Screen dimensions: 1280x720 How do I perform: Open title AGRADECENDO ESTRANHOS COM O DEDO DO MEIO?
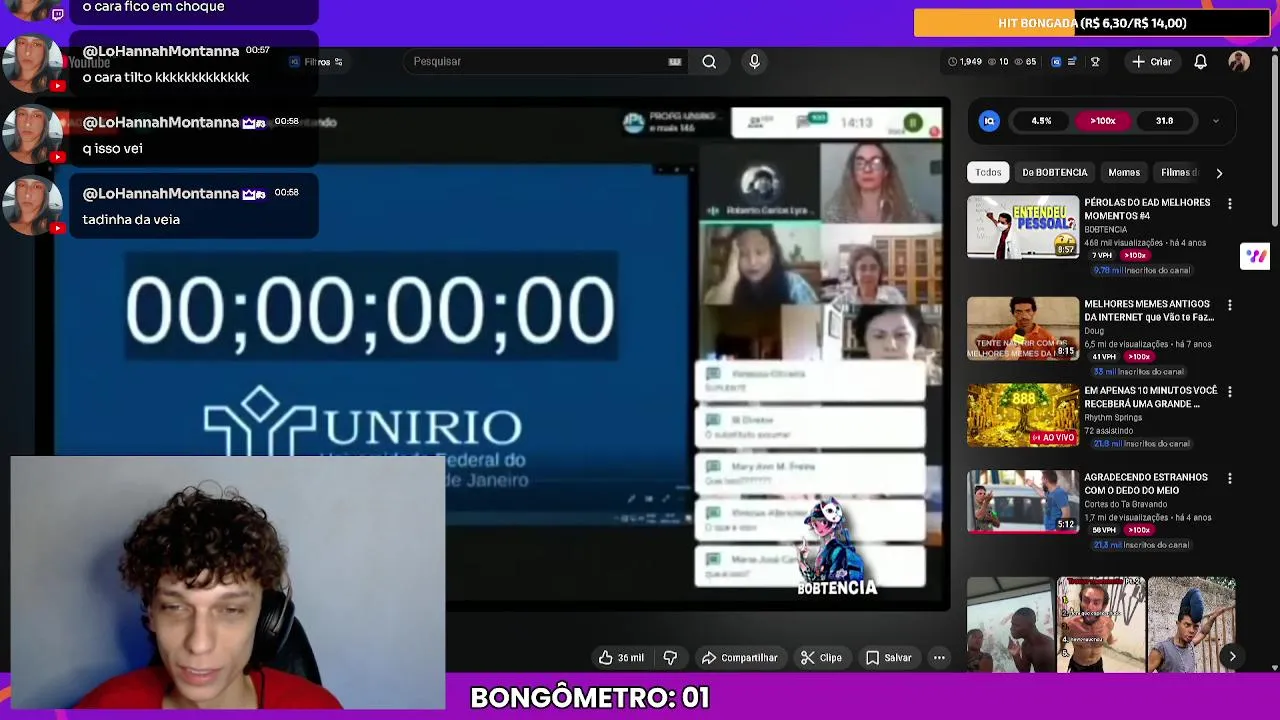coord(1146,484)
